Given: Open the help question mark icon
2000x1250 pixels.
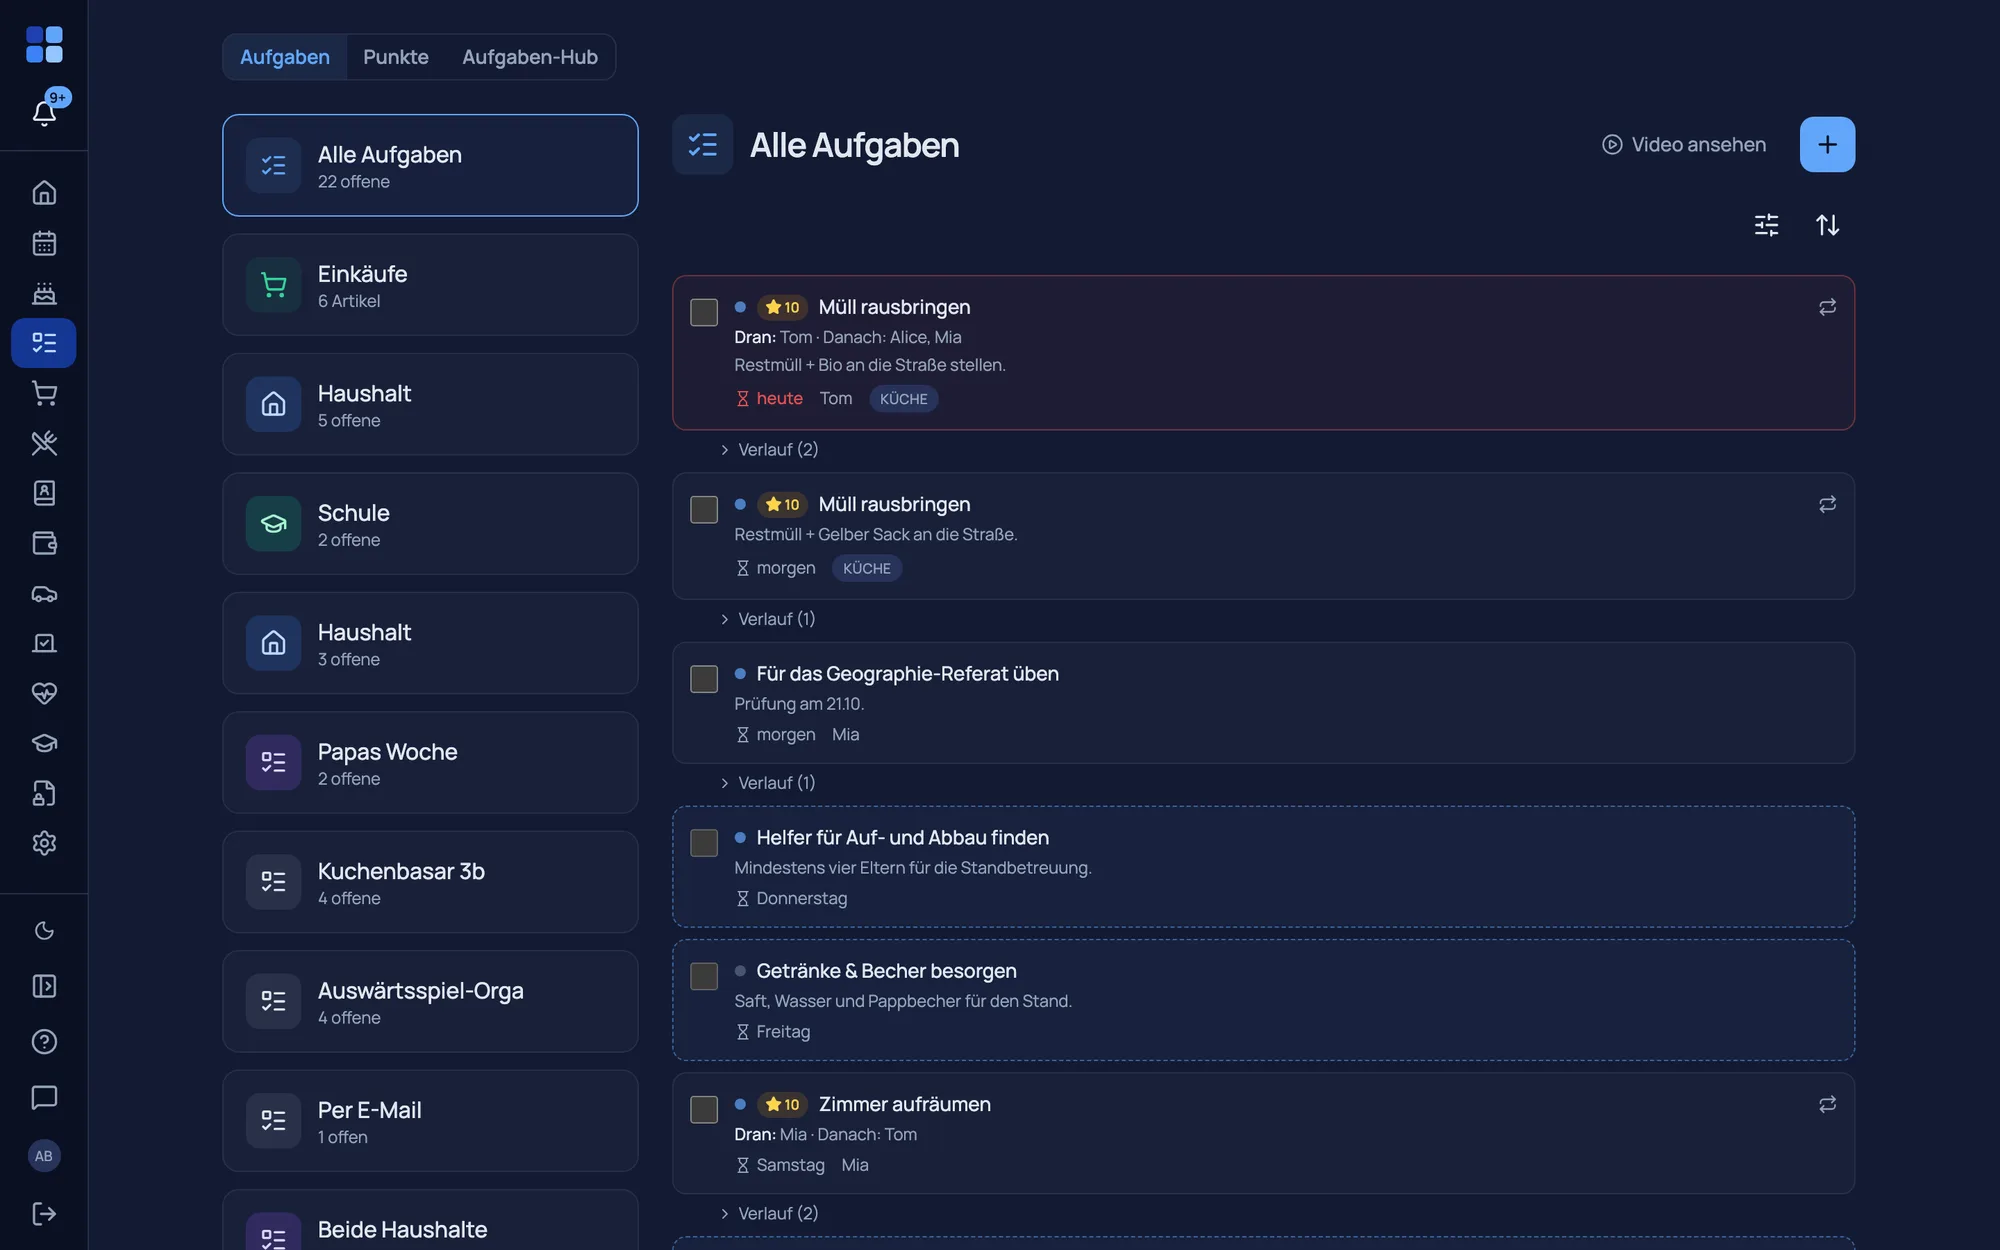Looking at the screenshot, I should click(x=44, y=1042).
